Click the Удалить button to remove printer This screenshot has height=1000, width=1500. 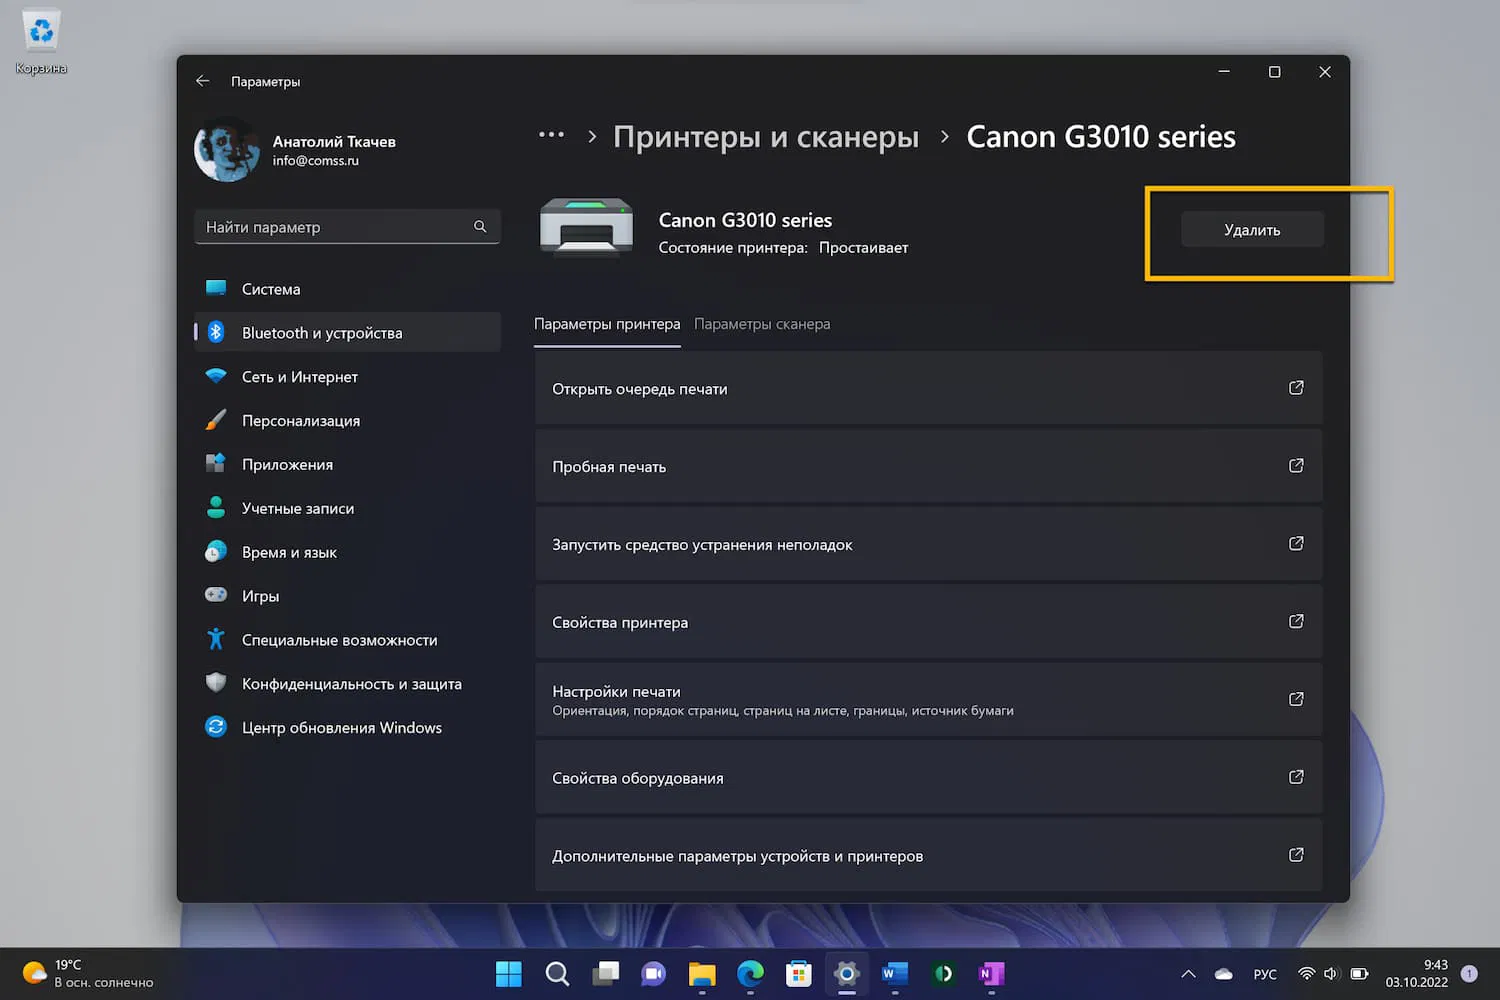tap(1252, 230)
